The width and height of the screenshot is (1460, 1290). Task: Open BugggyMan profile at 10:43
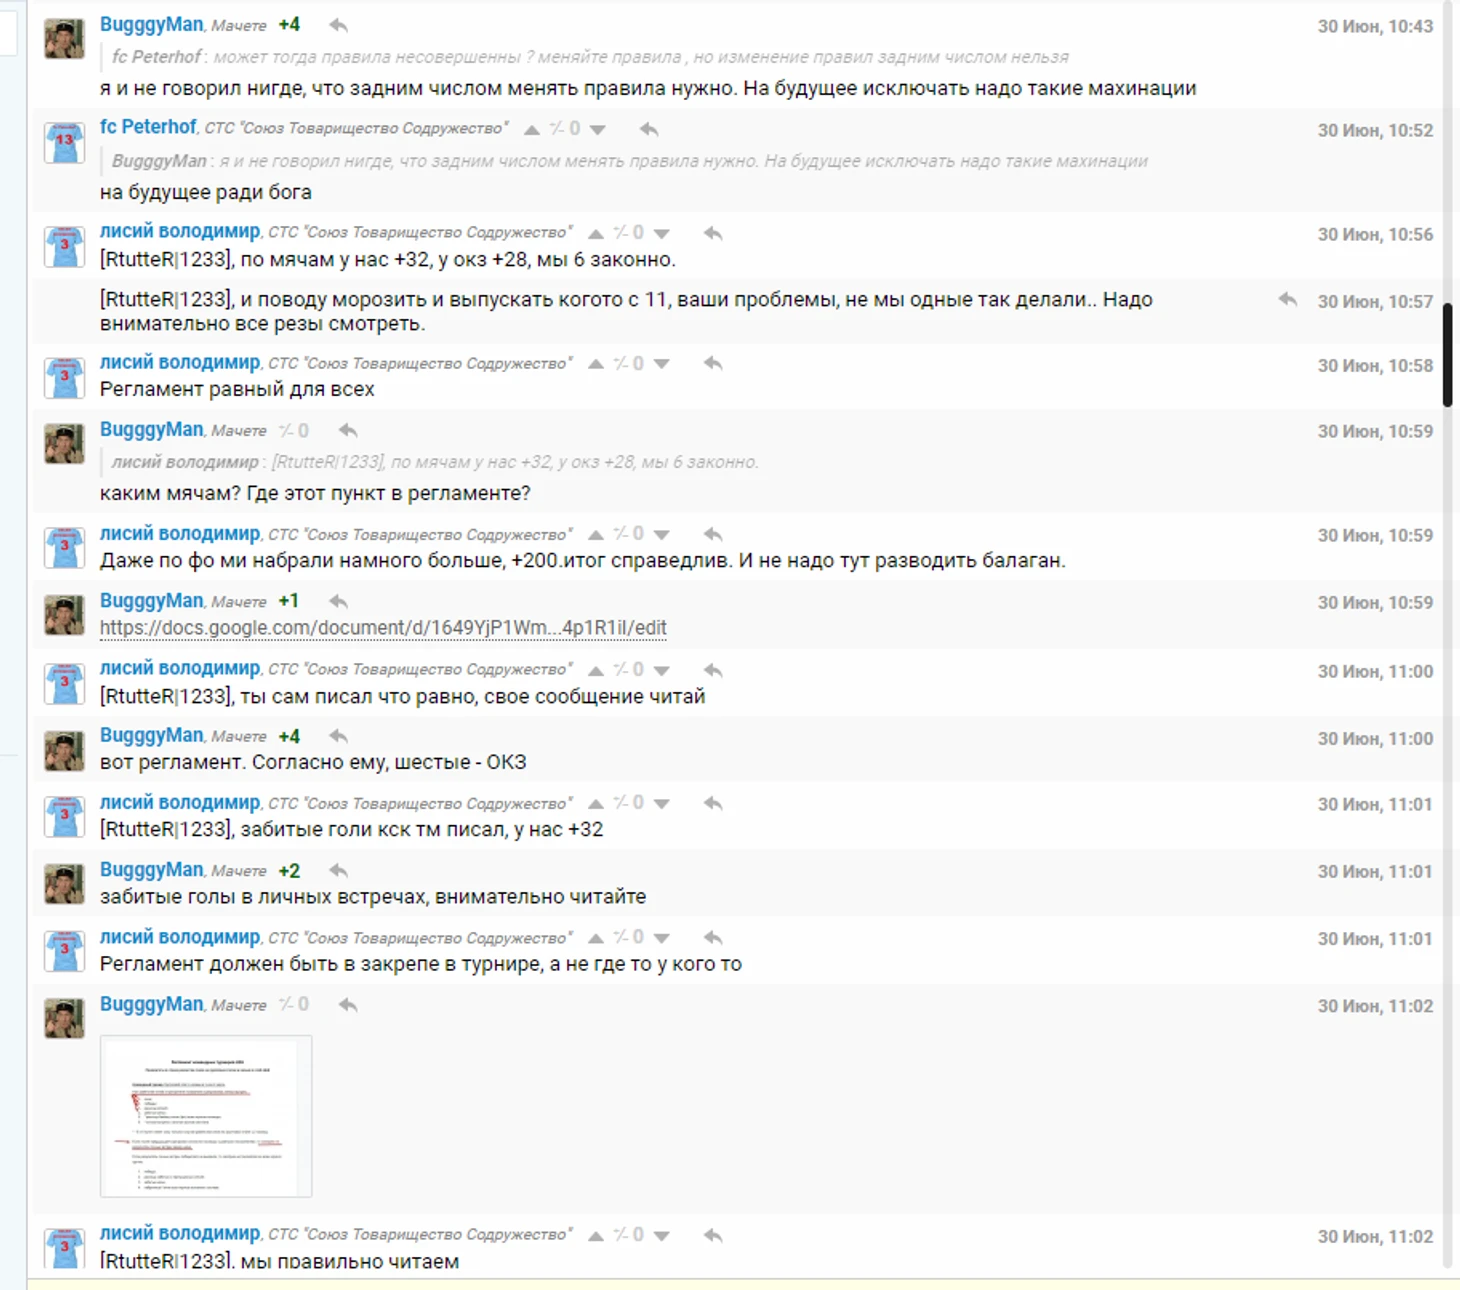[x=152, y=24]
